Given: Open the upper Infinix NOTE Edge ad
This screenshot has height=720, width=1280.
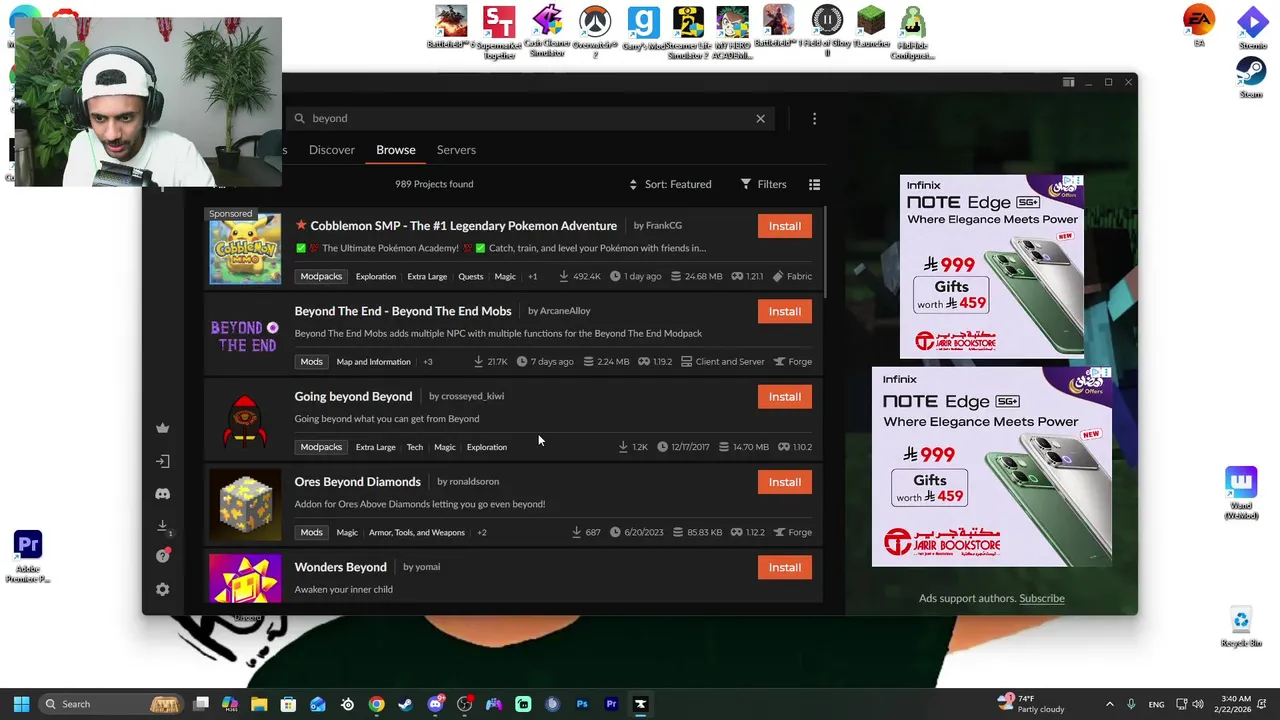Looking at the screenshot, I should click(992, 266).
